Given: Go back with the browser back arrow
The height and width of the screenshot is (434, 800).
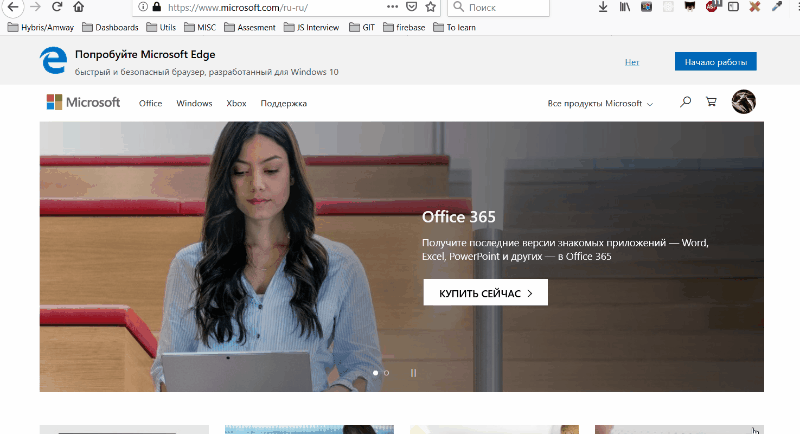Looking at the screenshot, I should pyautogui.click(x=13, y=7).
